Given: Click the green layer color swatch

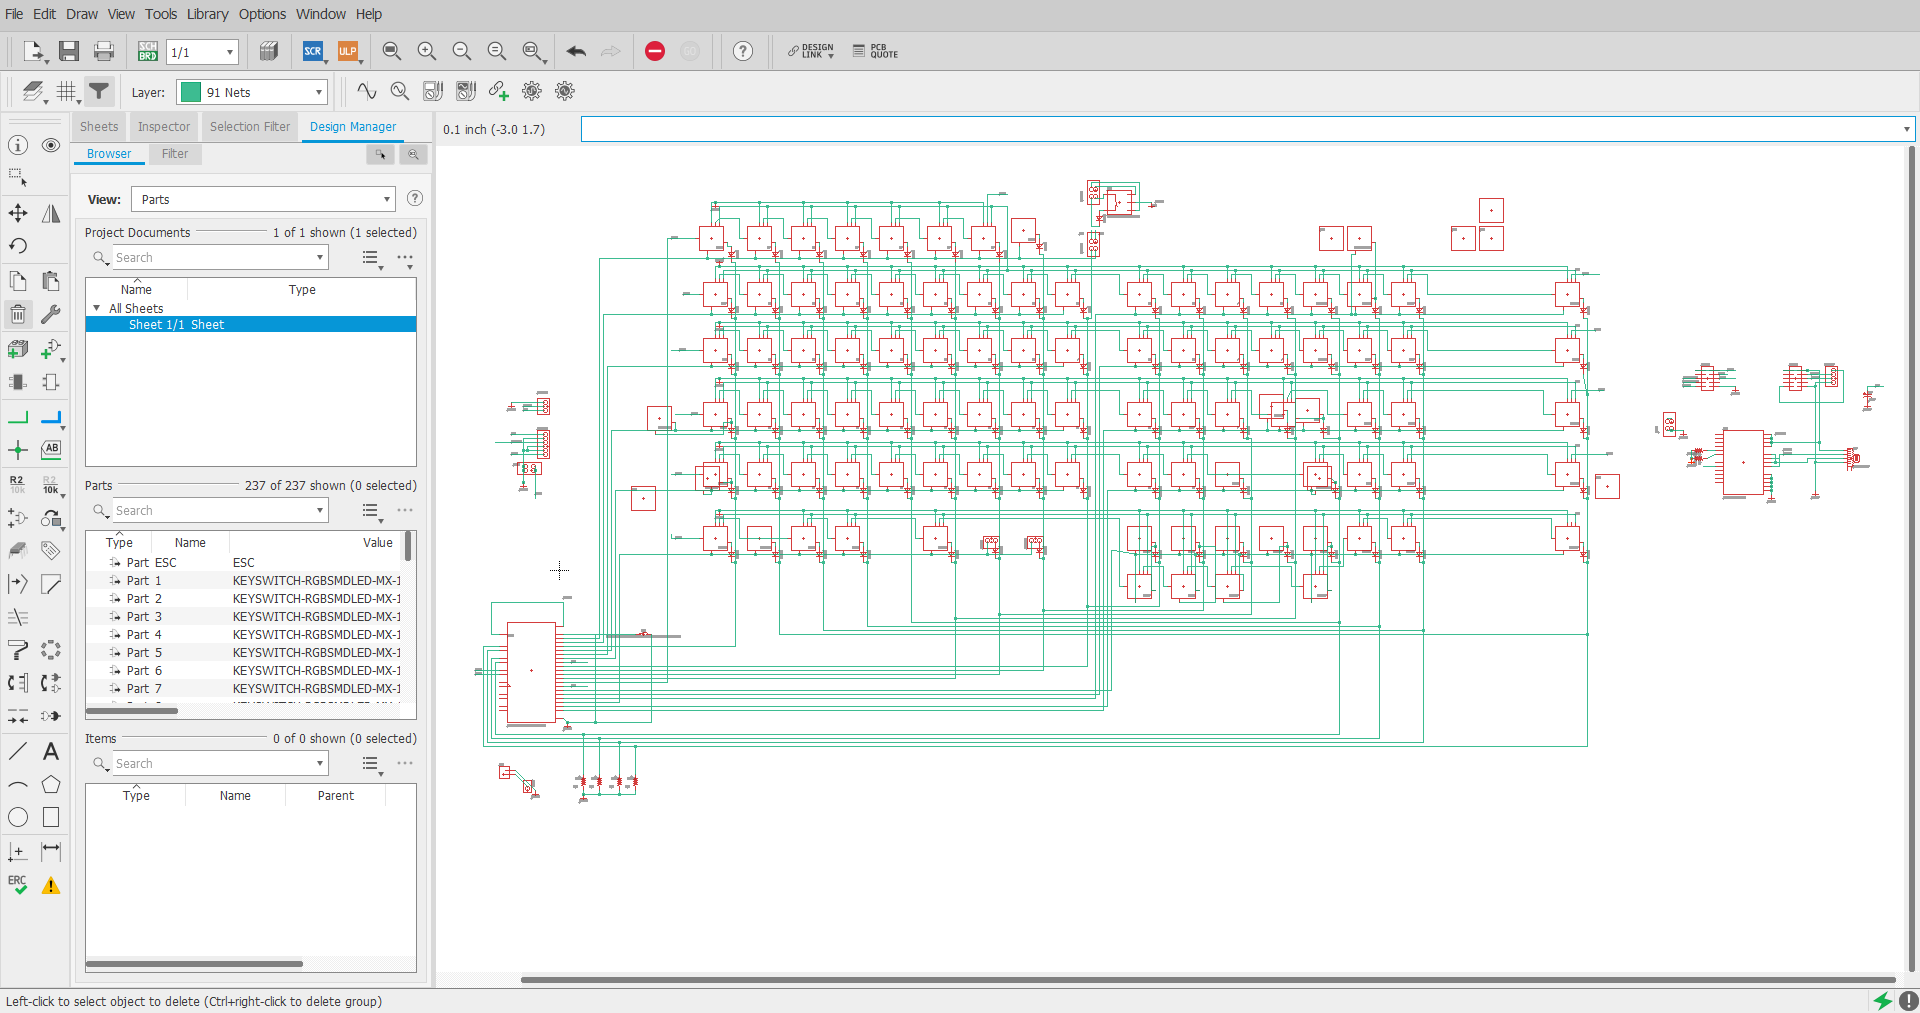Looking at the screenshot, I should click(191, 92).
